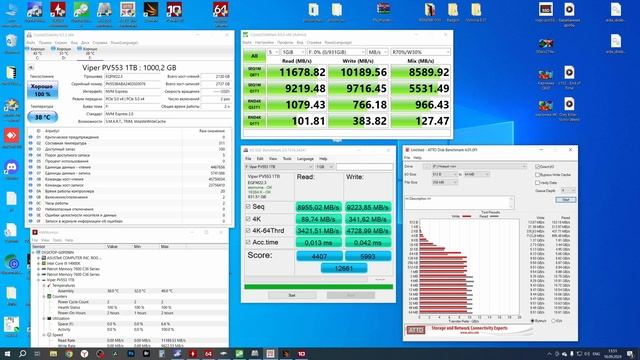Open the File Size dropdown in ATTO
This screenshot has width=640, height=360.
coord(444,182)
